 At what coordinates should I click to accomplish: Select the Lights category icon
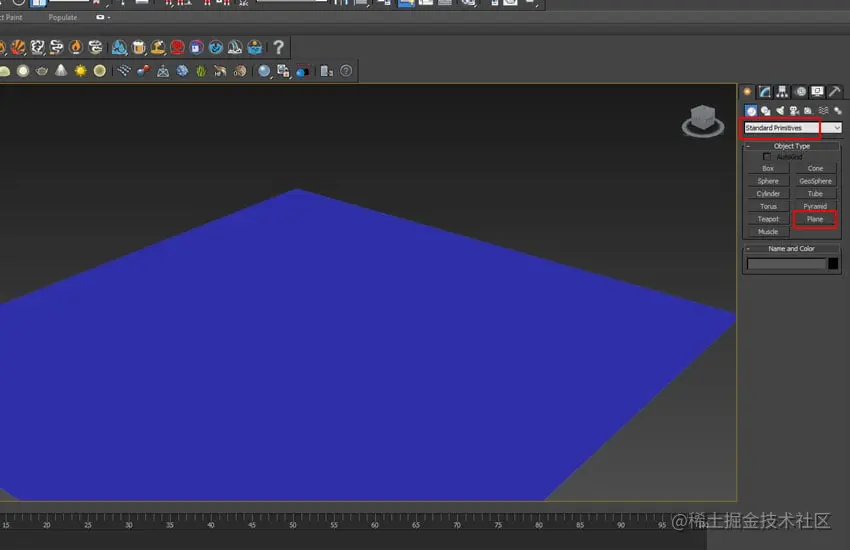point(780,111)
